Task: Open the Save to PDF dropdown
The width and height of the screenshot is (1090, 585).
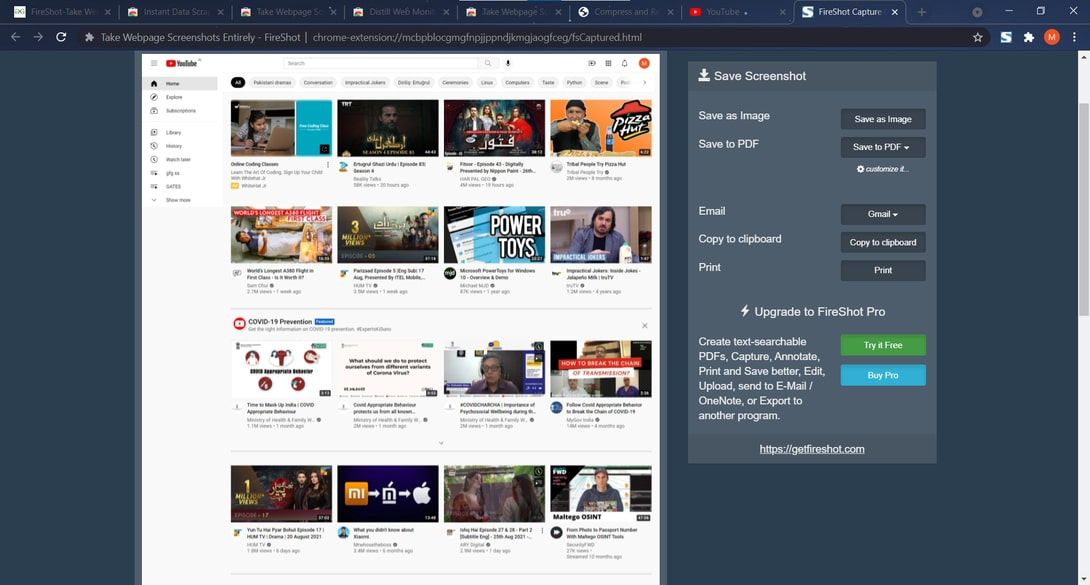Action: point(883,147)
